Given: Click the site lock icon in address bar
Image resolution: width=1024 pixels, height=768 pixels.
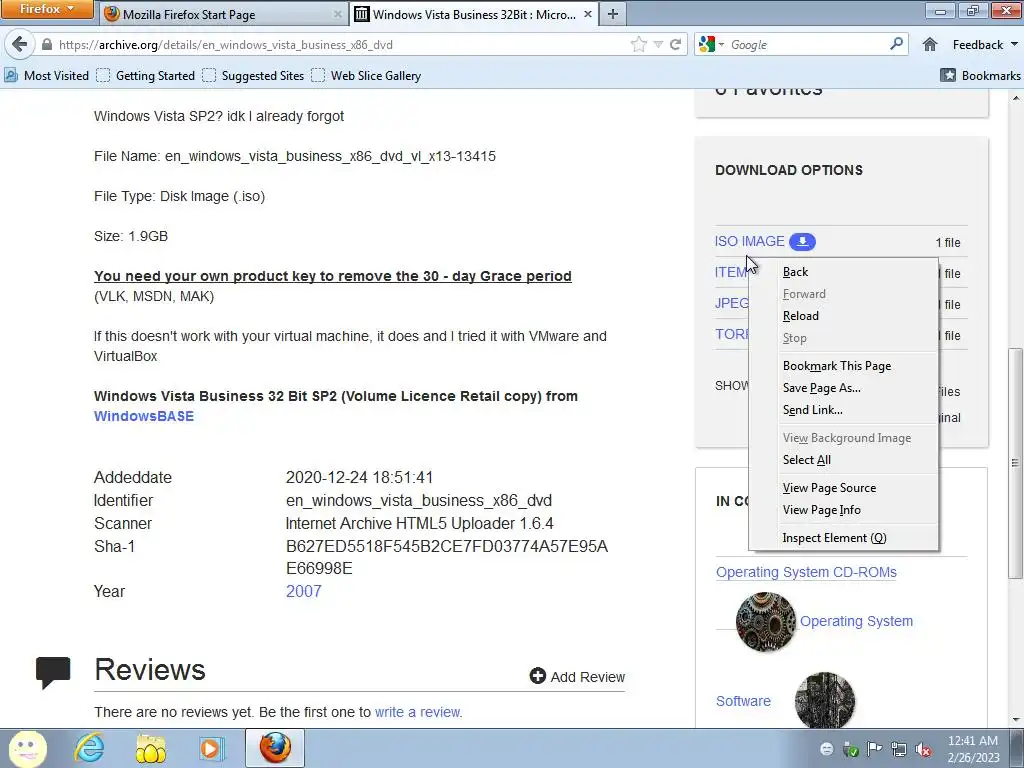Looking at the screenshot, I should click(46, 44).
